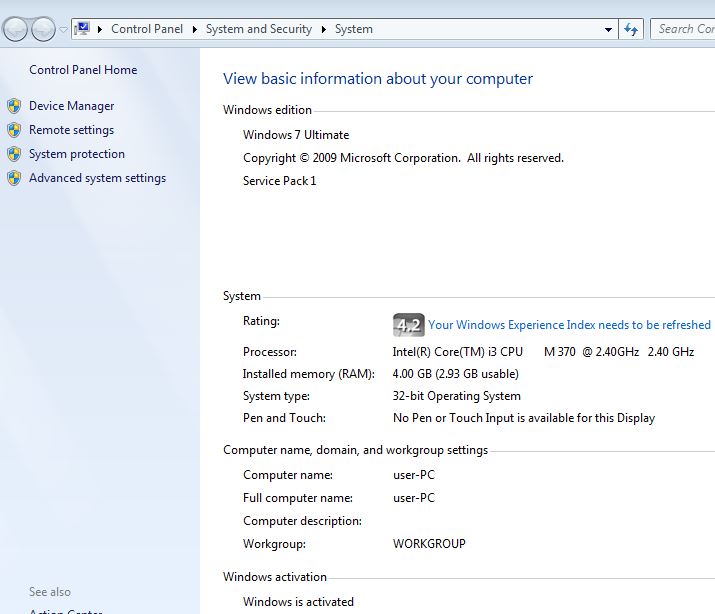Click 'Windows is activated' text
Image resolution: width=715 pixels, height=614 pixels.
pyautogui.click(x=298, y=602)
